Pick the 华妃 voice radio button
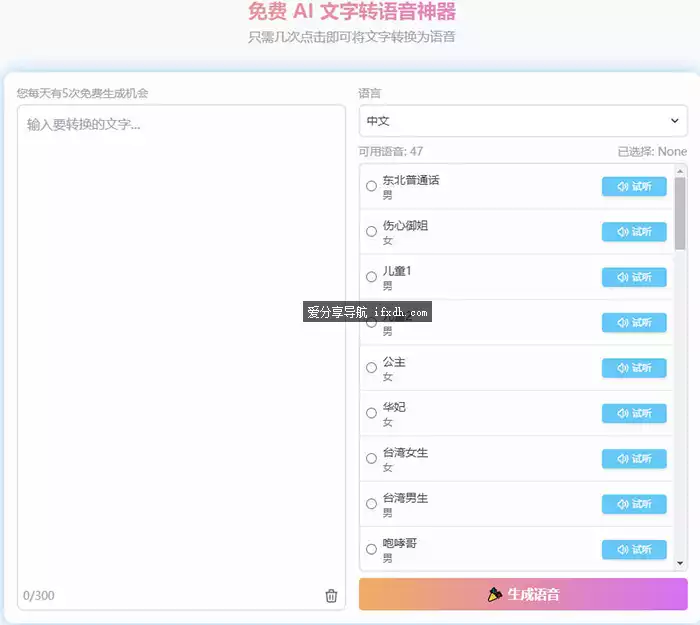The width and height of the screenshot is (700, 625). point(371,413)
